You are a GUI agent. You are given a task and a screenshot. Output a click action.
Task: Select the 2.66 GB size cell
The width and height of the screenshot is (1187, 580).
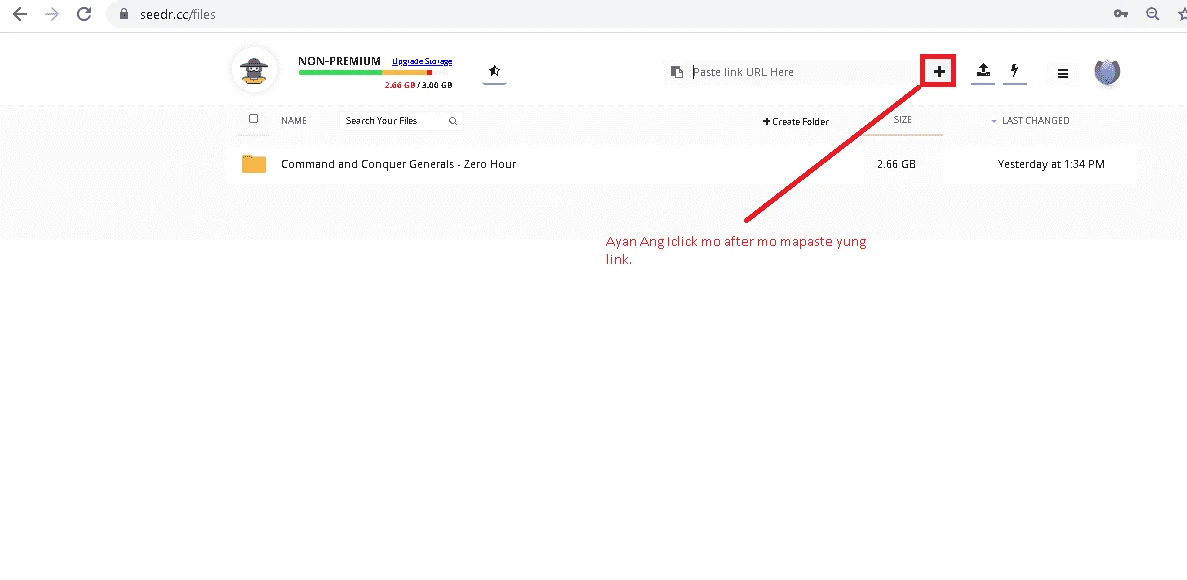tap(896, 164)
